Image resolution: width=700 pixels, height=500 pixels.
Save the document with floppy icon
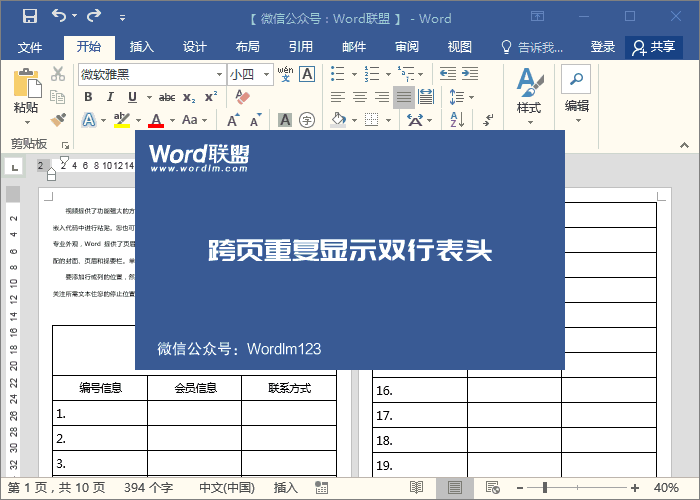pos(30,16)
